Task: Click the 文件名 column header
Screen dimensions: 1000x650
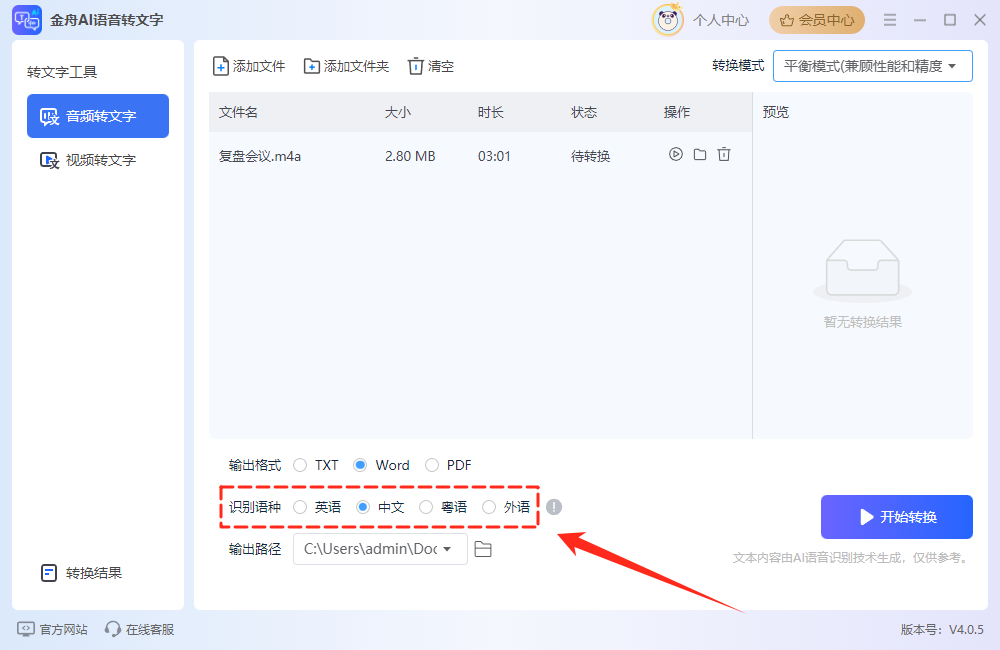Action: pyautogui.click(x=239, y=112)
